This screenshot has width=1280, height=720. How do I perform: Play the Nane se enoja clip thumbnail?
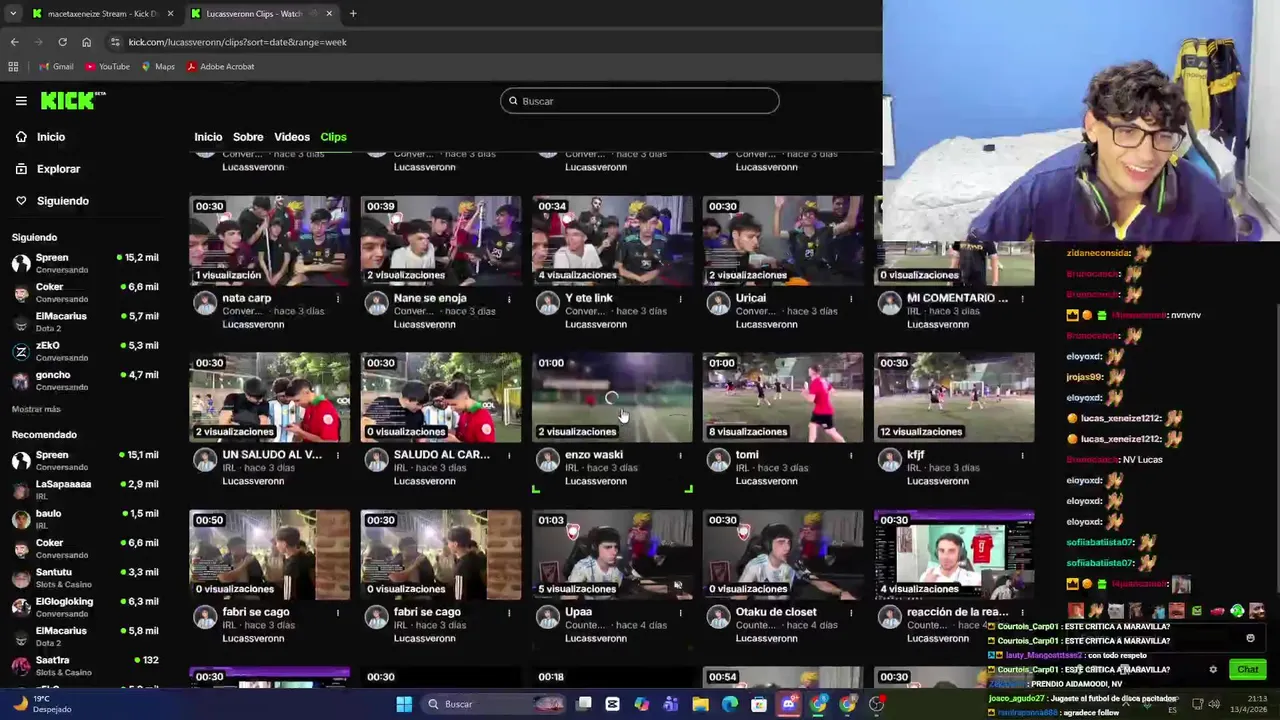441,240
